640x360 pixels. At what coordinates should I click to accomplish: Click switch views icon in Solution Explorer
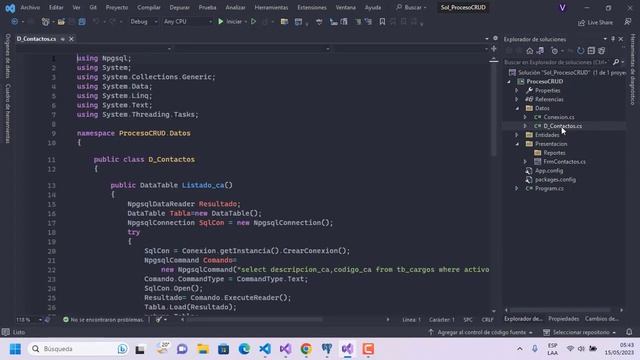540,51
